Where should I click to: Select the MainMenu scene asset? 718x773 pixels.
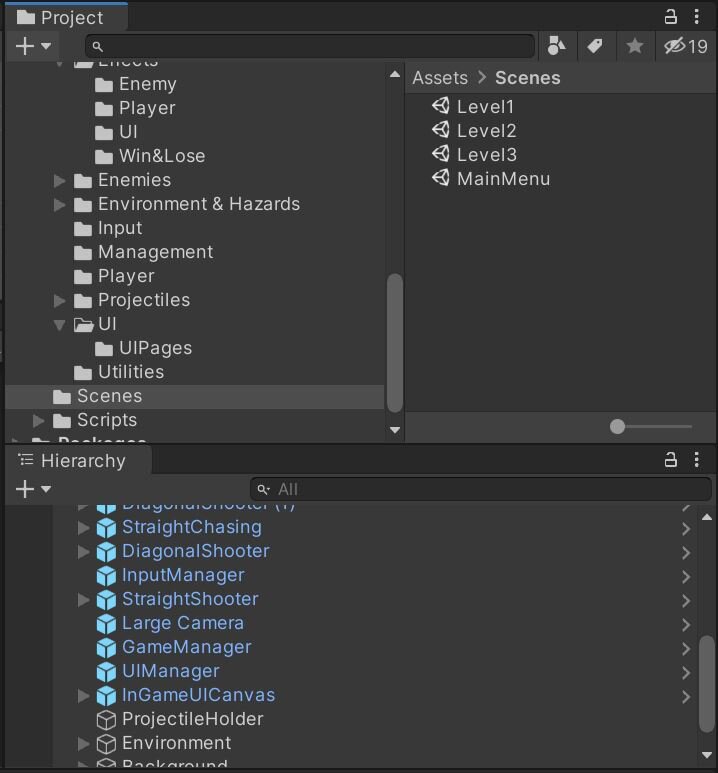click(491, 178)
